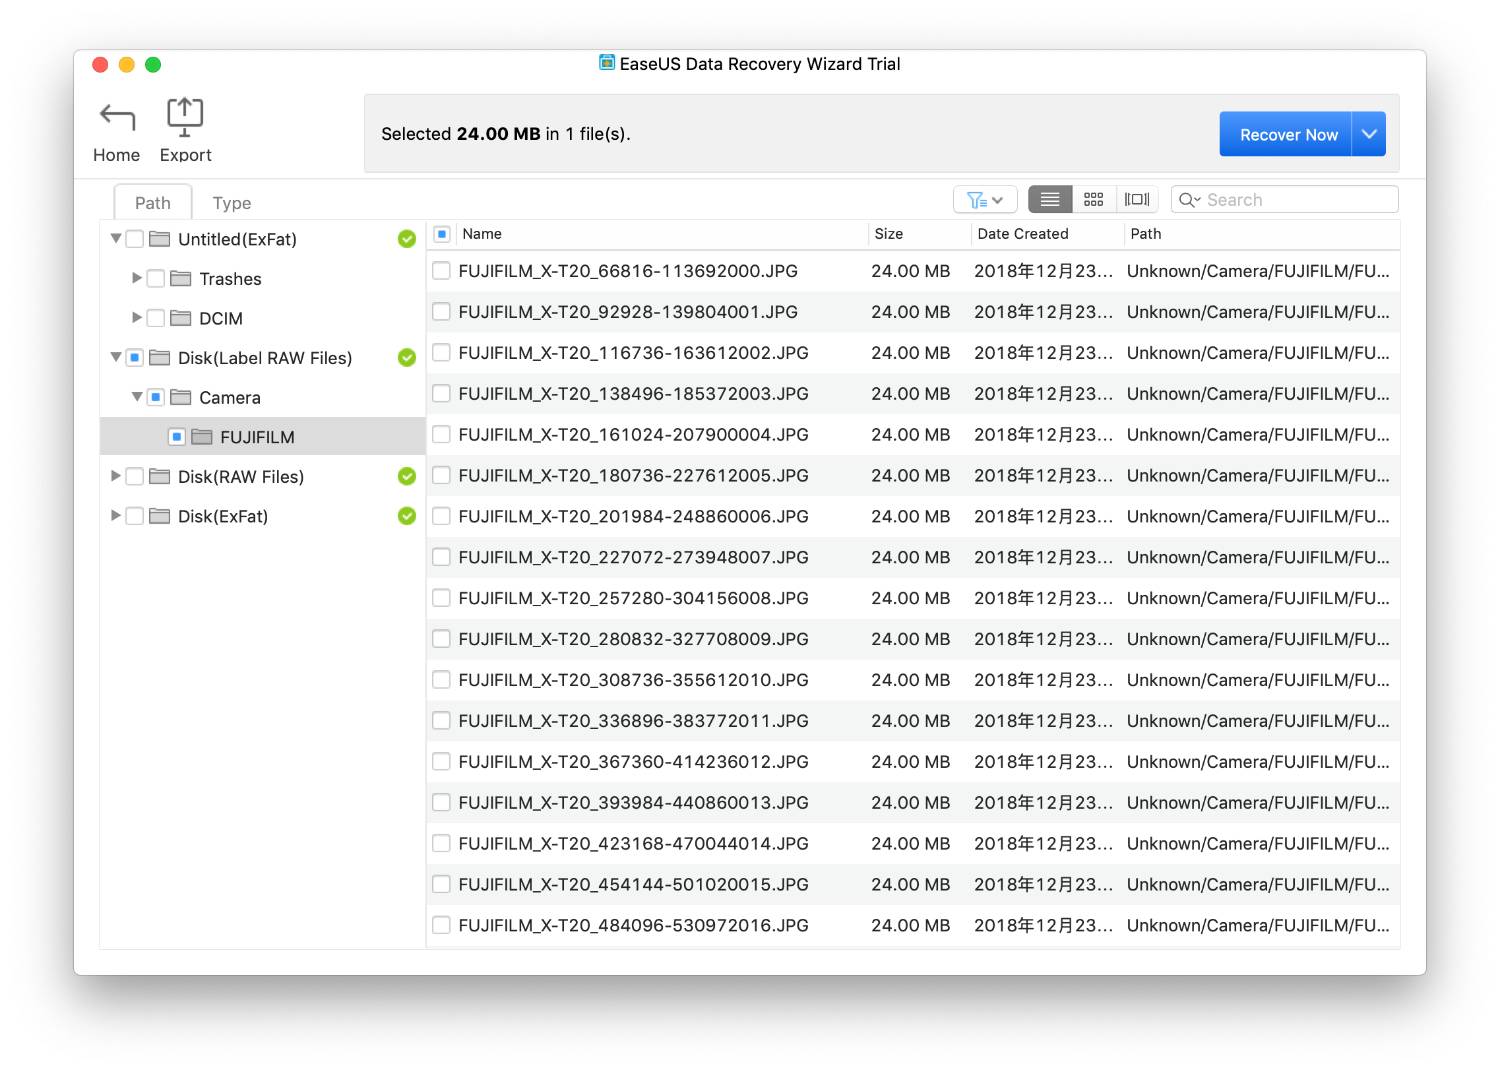The image size is (1500, 1072).
Task: Open the Recover Now dropdown arrow
Action: [x=1369, y=134]
